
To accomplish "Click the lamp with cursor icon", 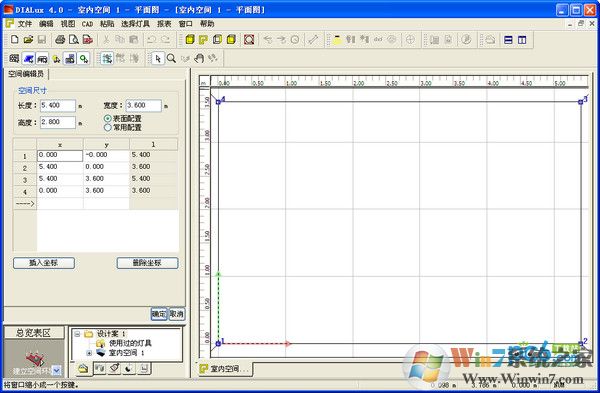I will (x=56, y=59).
